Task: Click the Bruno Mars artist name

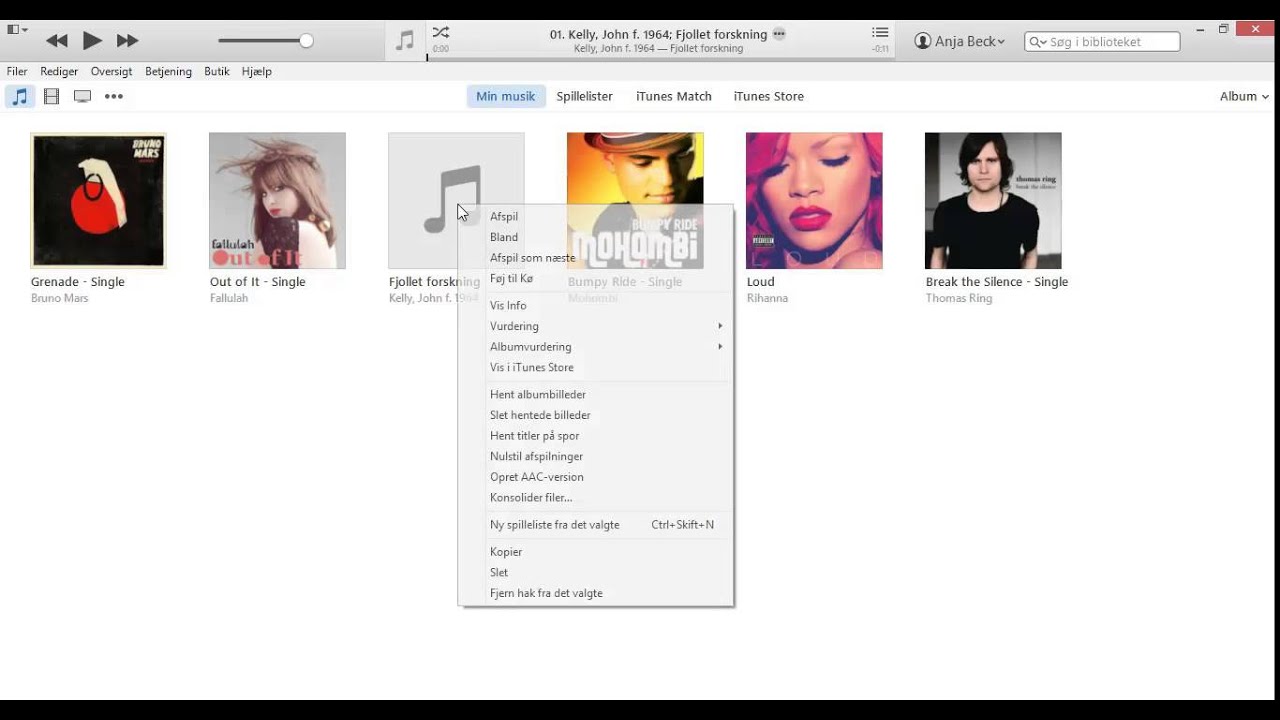Action: 59,299
